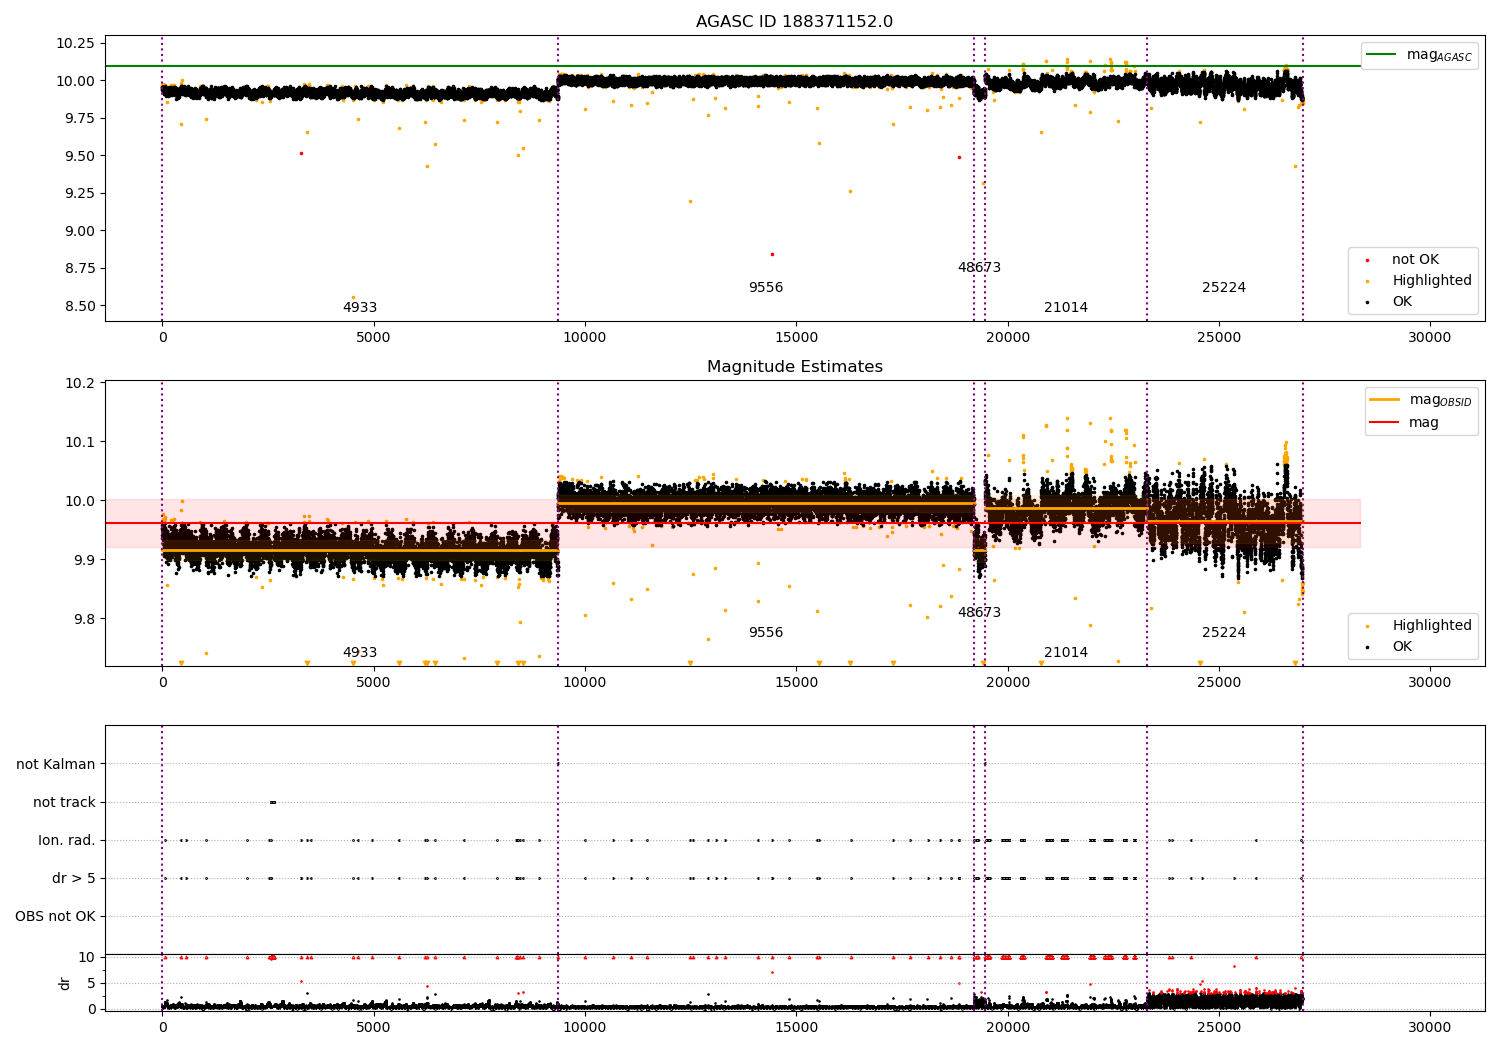Select the 'mag AGASC' legend label
The image size is (1500, 1050).
1439,55
